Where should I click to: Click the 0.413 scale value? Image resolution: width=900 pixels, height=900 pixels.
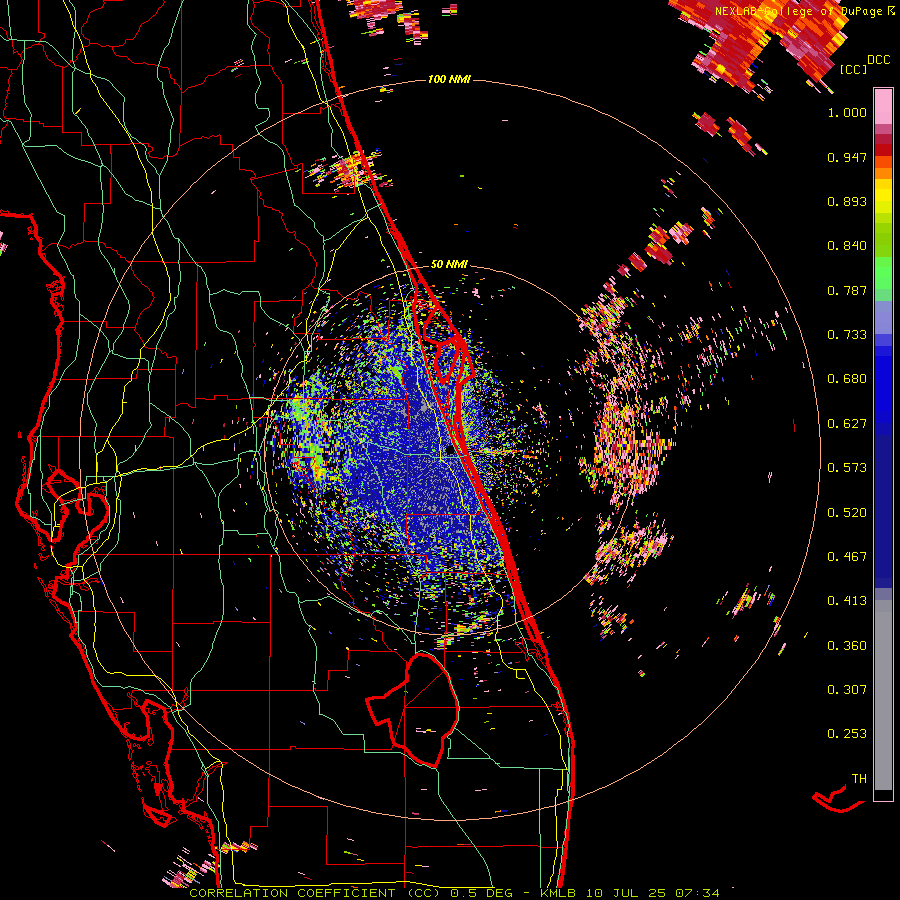point(847,601)
